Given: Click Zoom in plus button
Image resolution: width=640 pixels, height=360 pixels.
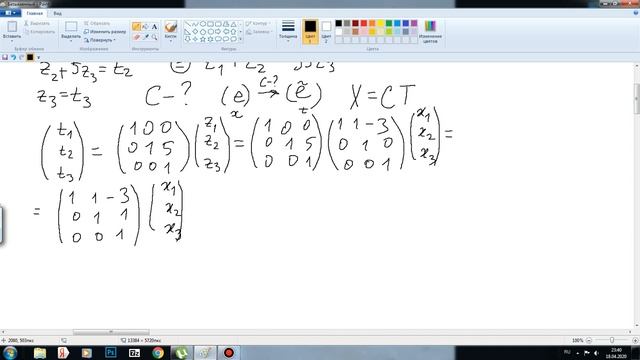Looking at the screenshot, I should [635, 340].
